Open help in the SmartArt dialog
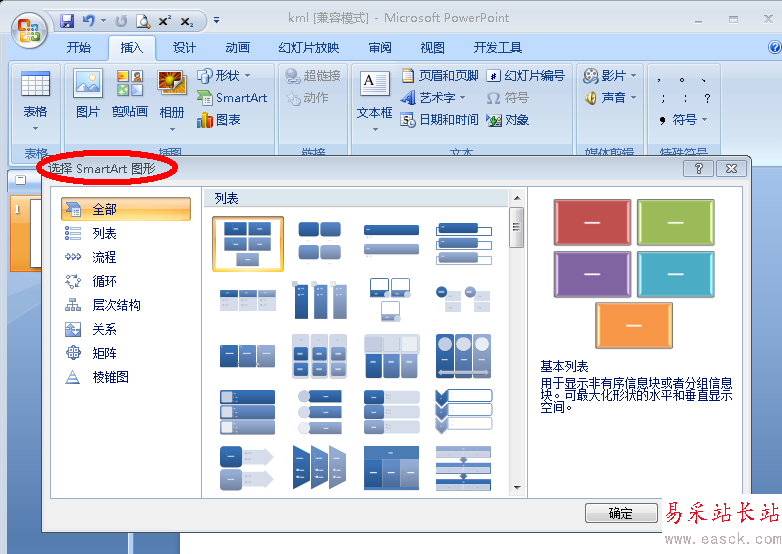The width and height of the screenshot is (782, 554). tap(698, 169)
